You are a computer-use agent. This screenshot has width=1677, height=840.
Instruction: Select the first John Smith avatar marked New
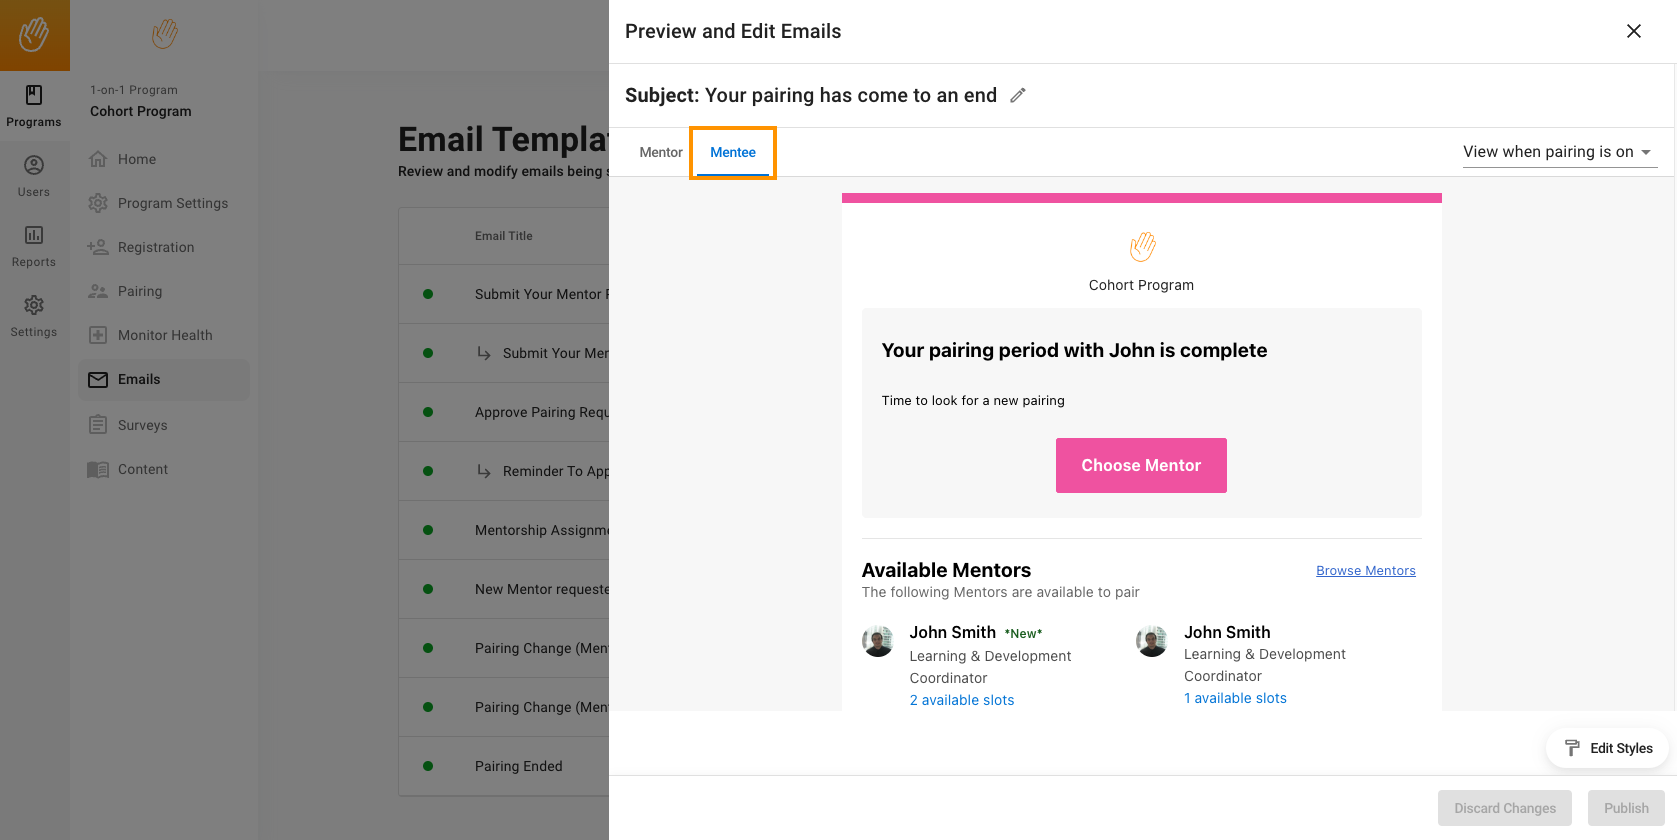[878, 642]
